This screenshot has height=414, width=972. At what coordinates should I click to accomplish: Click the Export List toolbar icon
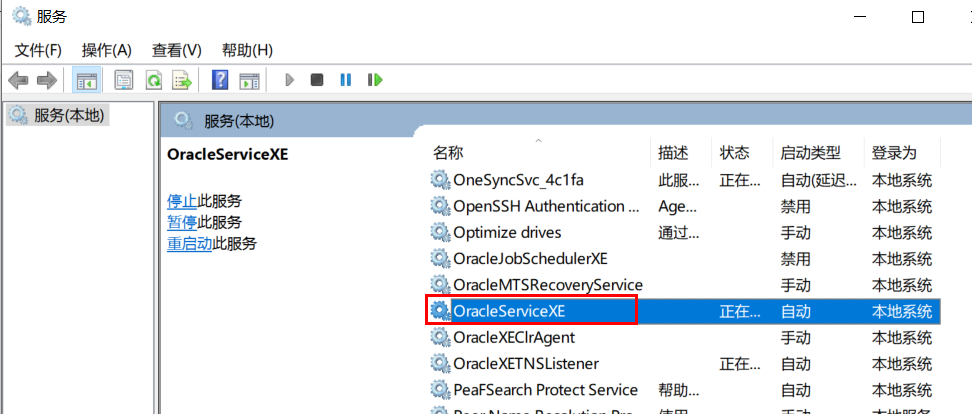[x=182, y=80]
